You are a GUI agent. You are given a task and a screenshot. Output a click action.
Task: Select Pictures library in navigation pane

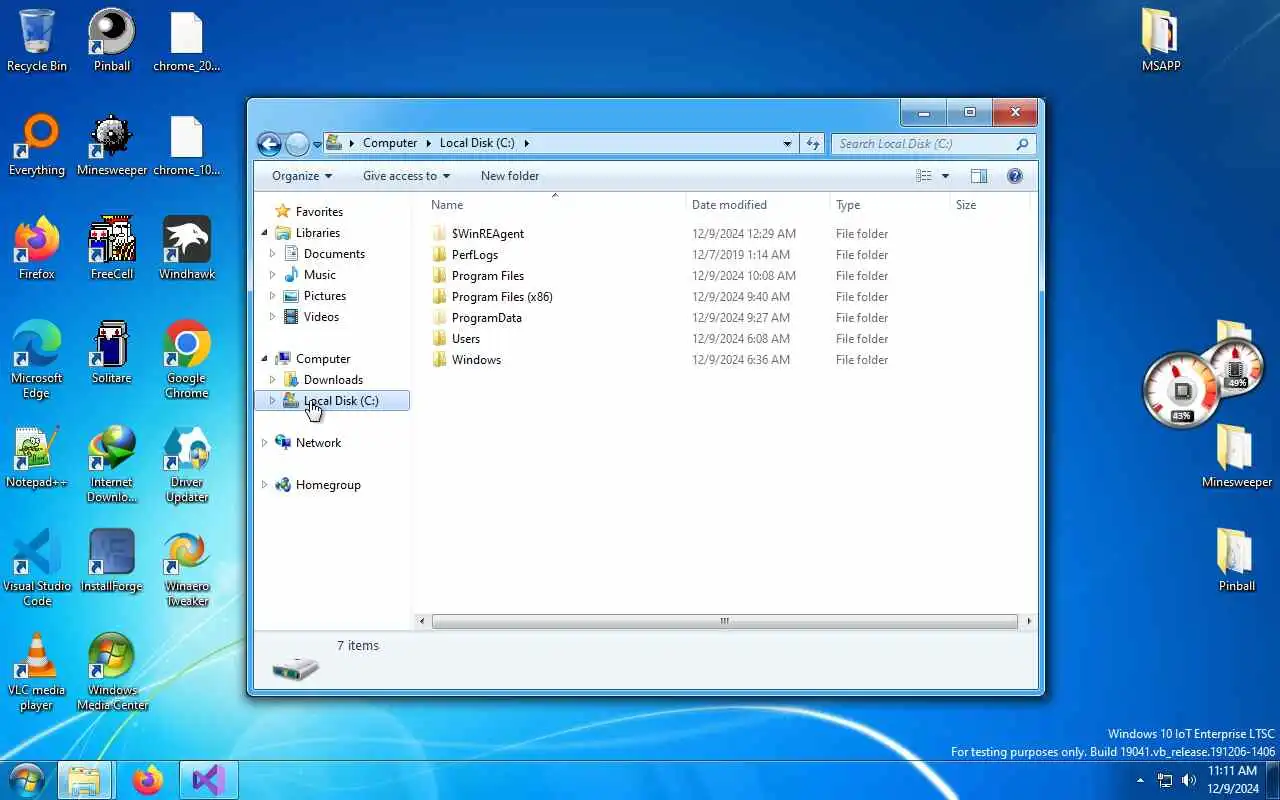pyautogui.click(x=325, y=296)
